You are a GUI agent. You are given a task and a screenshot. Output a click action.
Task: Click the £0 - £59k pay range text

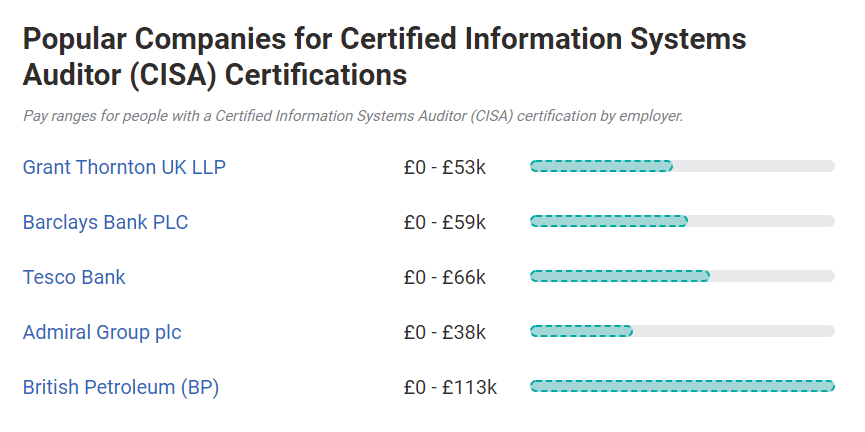click(x=445, y=222)
